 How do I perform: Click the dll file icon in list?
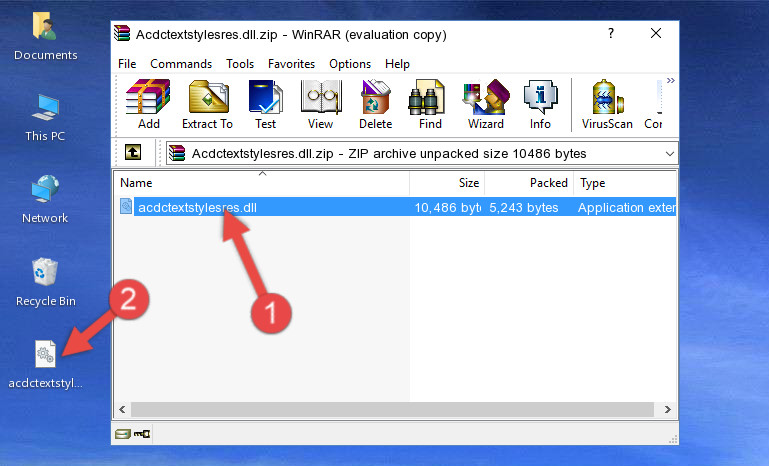[126, 207]
